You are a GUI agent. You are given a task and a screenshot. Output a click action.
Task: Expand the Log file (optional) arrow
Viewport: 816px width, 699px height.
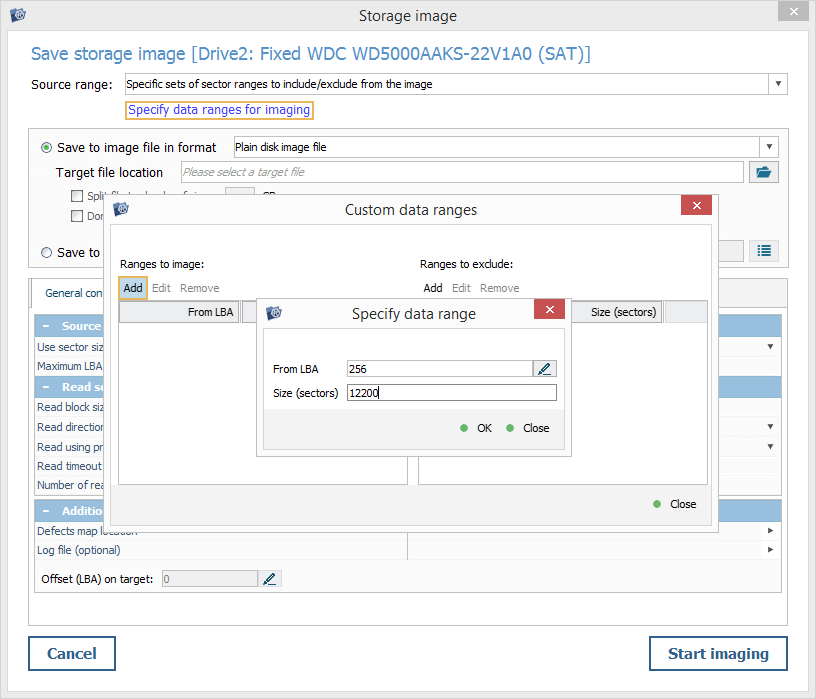[x=770, y=549]
